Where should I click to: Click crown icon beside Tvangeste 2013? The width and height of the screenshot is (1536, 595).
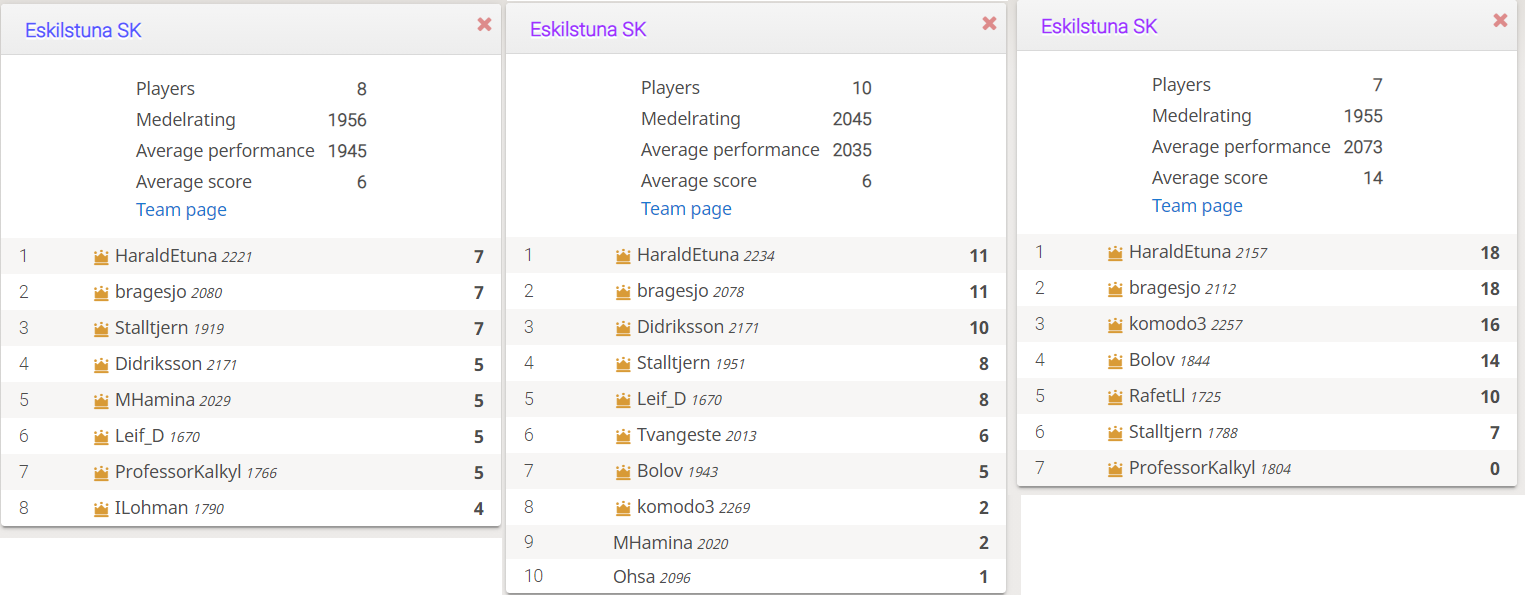(623, 436)
